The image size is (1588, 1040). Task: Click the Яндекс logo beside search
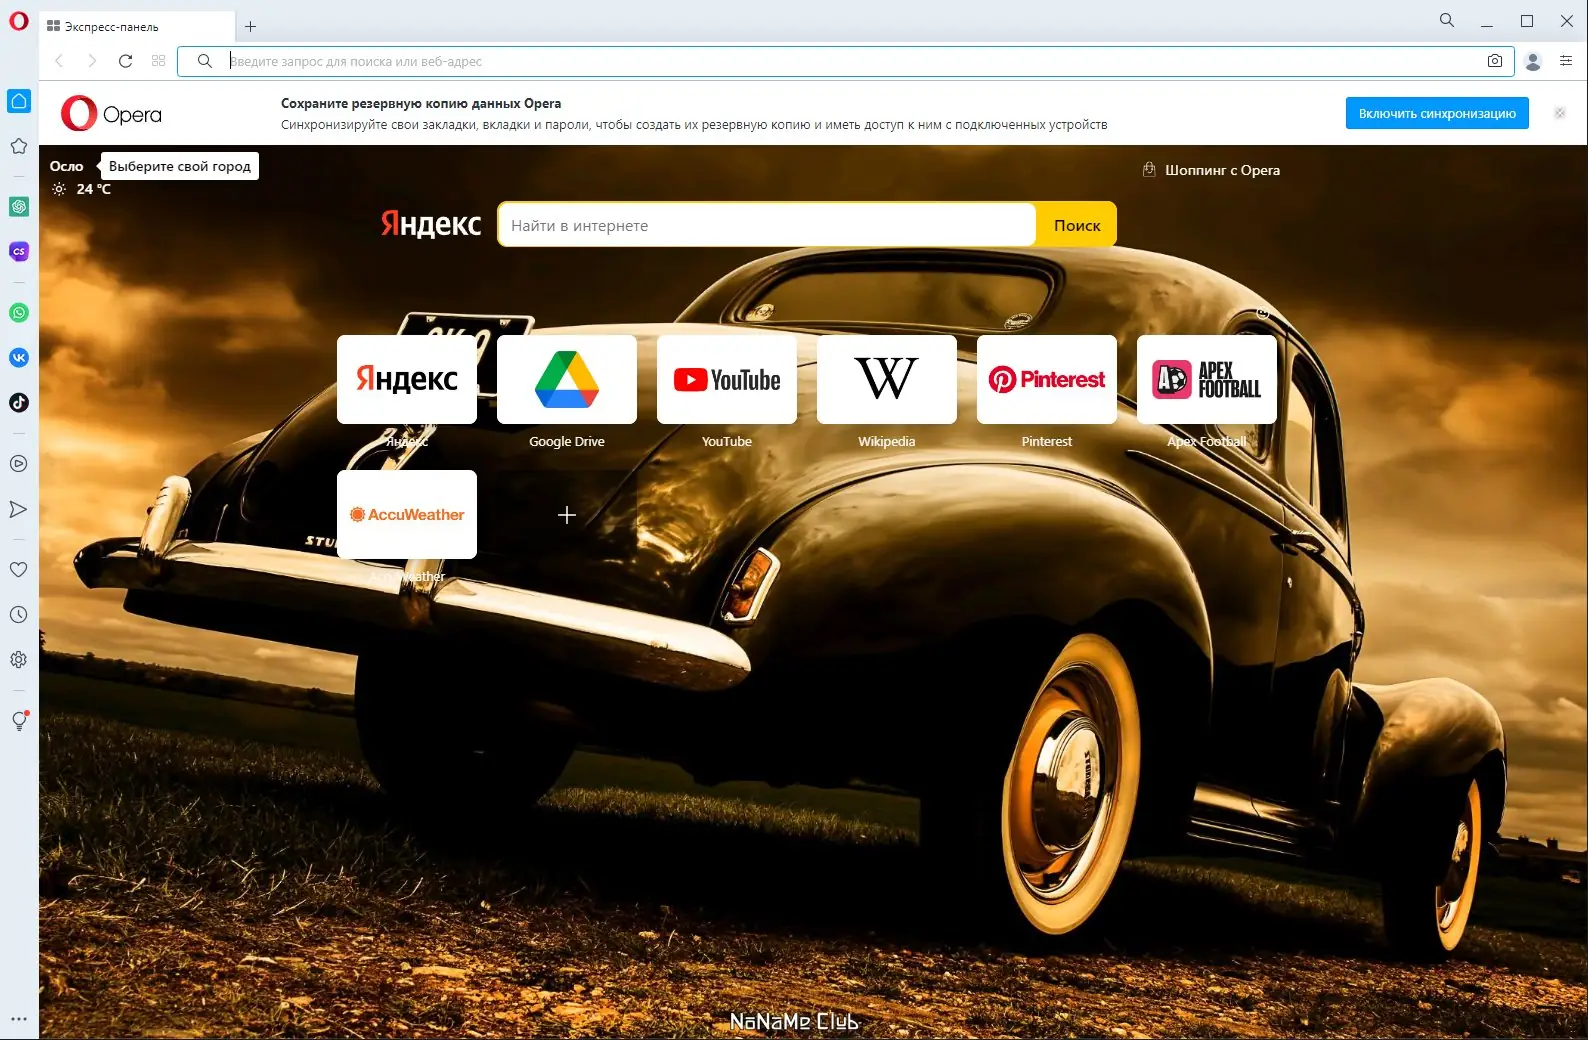point(431,224)
